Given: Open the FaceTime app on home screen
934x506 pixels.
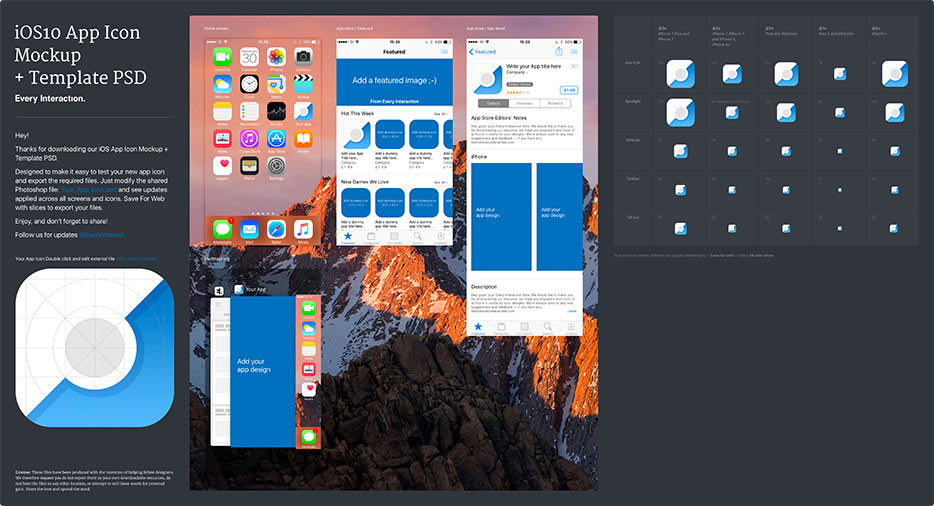Looking at the screenshot, I should pos(222,57).
